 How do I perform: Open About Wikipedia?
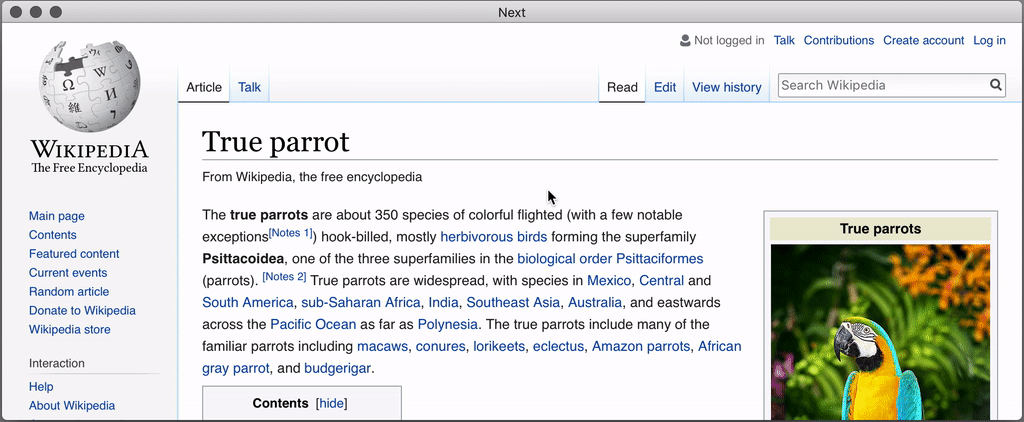pos(72,406)
